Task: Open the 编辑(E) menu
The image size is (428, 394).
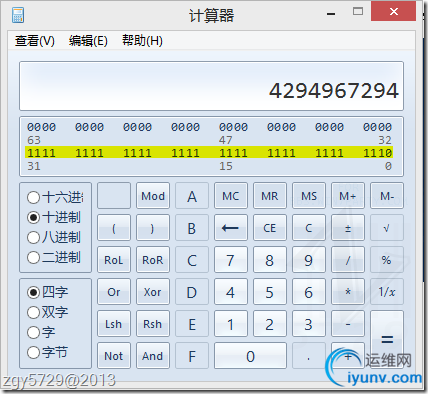Action: (x=88, y=41)
